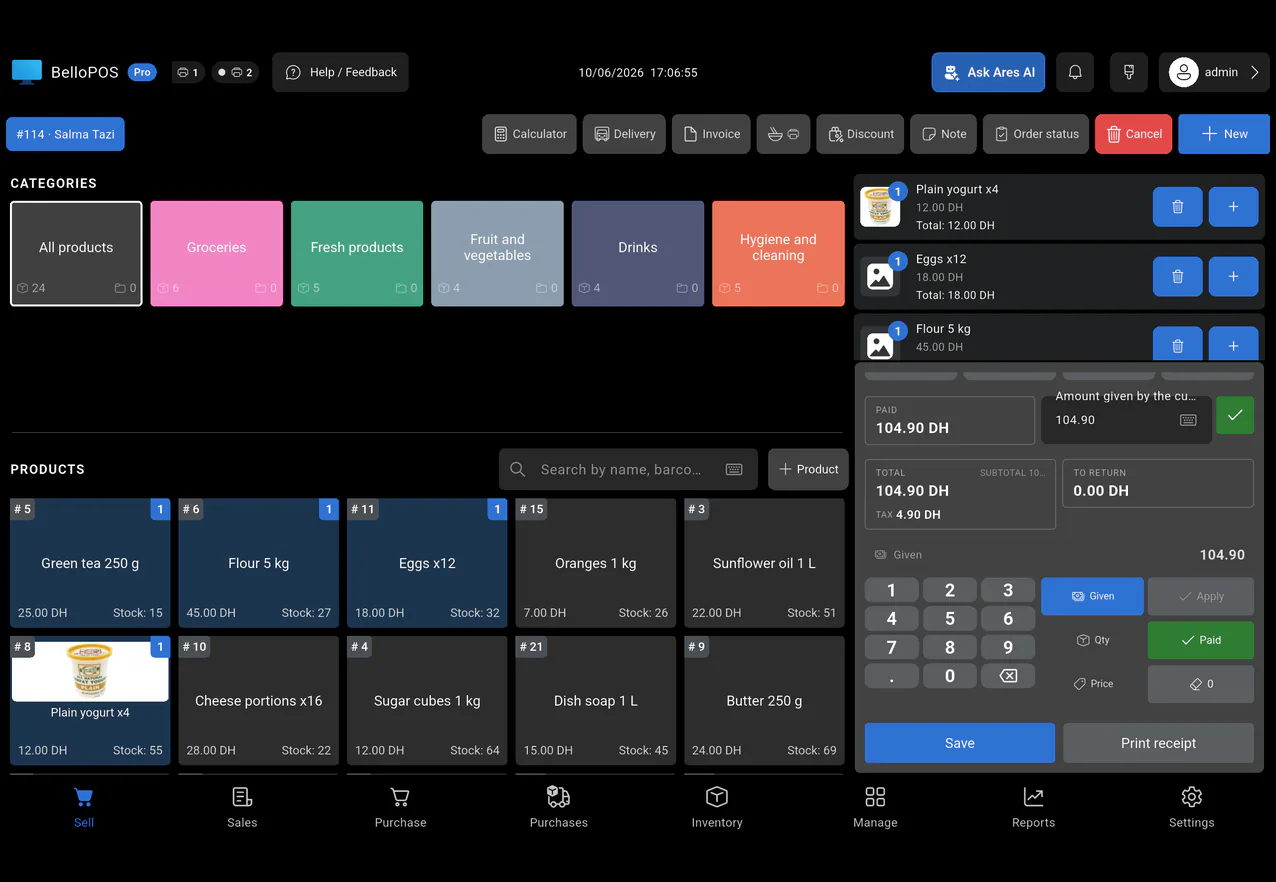Screen dimensions: 1276x882
Task: Switch keypad mode to Price
Action: pyautogui.click(x=1091, y=684)
